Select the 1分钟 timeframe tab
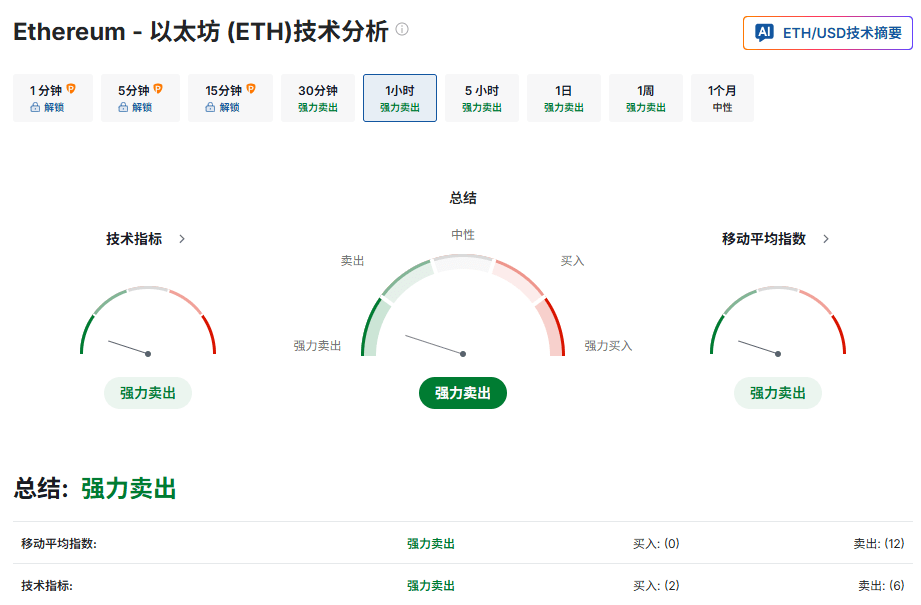 click(x=53, y=98)
